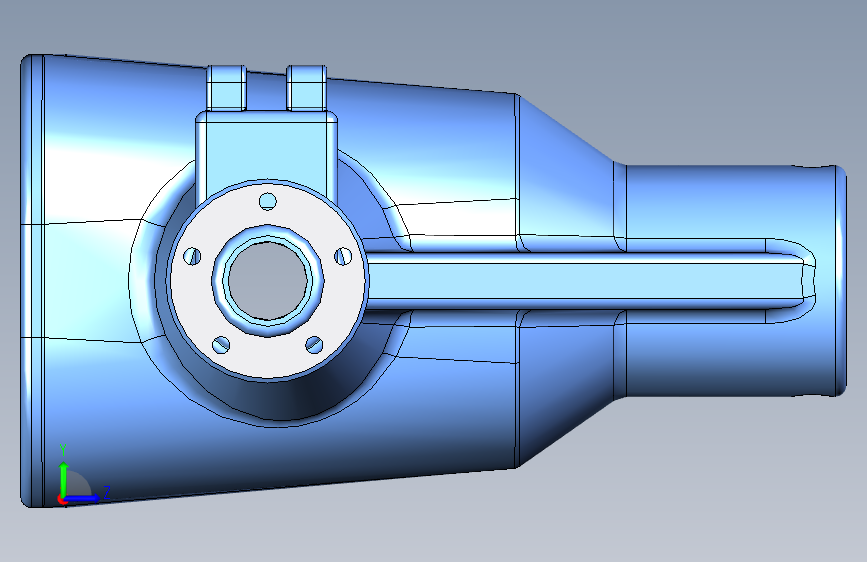Click the green Y axis arrow of the triad

click(64, 478)
